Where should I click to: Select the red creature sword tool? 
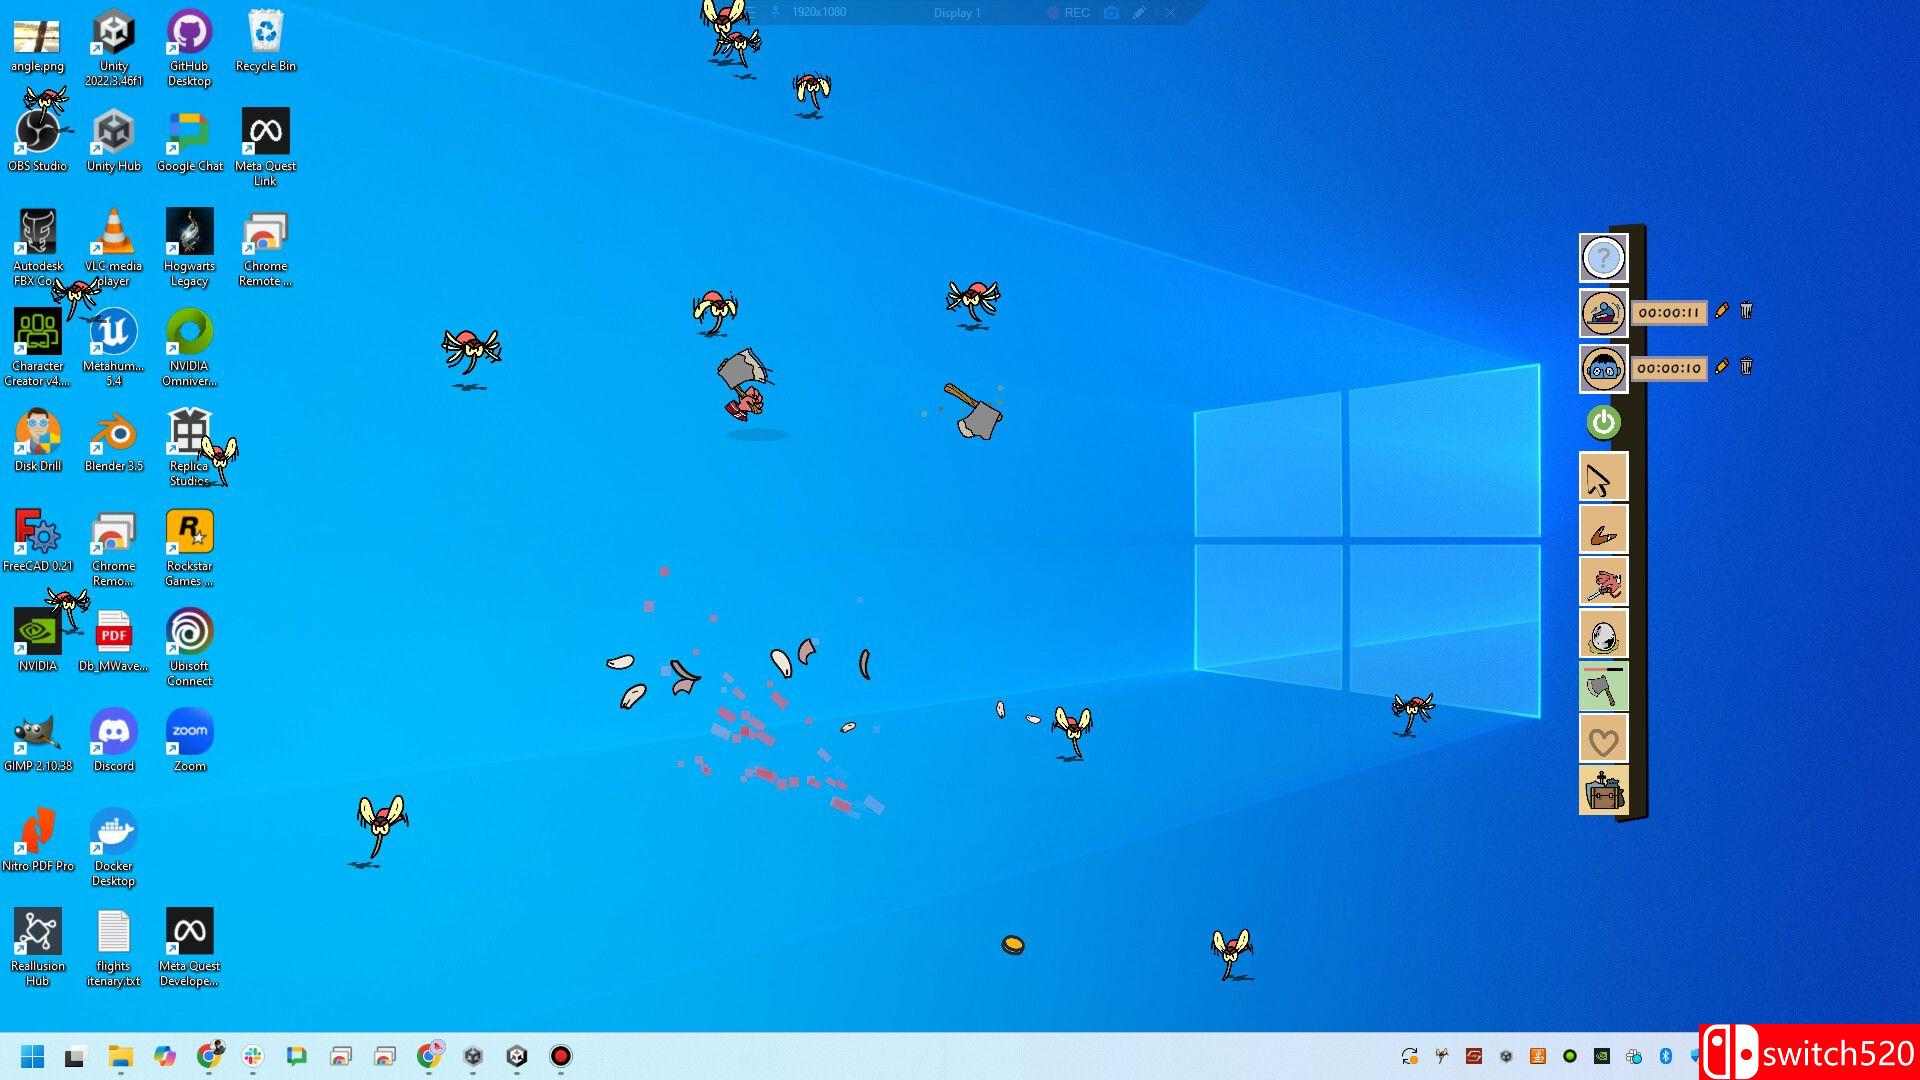(1603, 583)
